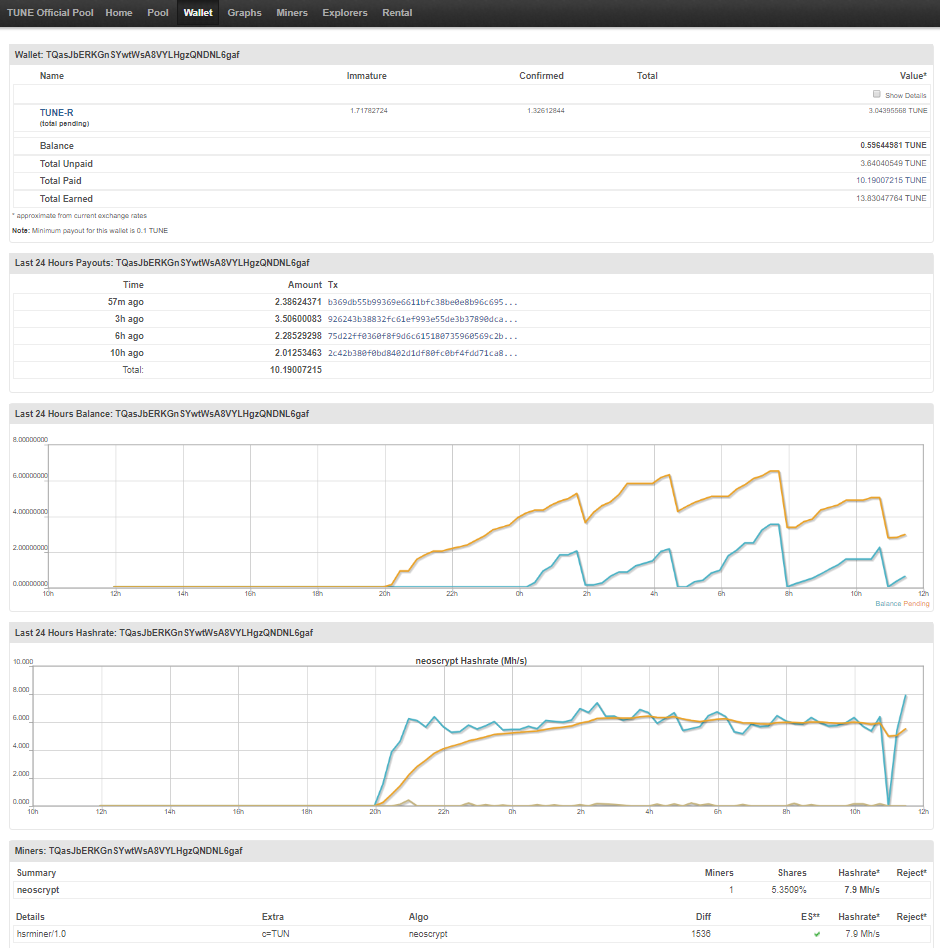
Task: Click the hsrminer/1.0 miner entry
Action: pyautogui.click(x=42, y=933)
